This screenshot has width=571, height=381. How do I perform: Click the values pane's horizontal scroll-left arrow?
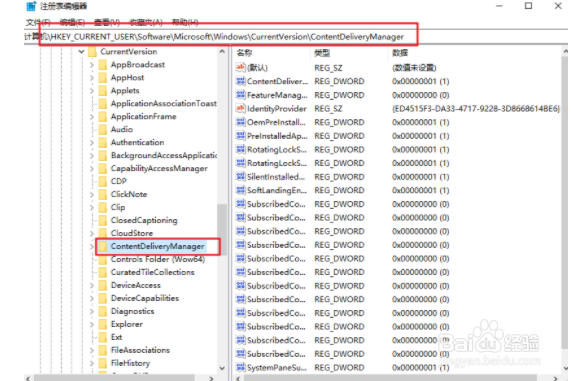coord(238,378)
